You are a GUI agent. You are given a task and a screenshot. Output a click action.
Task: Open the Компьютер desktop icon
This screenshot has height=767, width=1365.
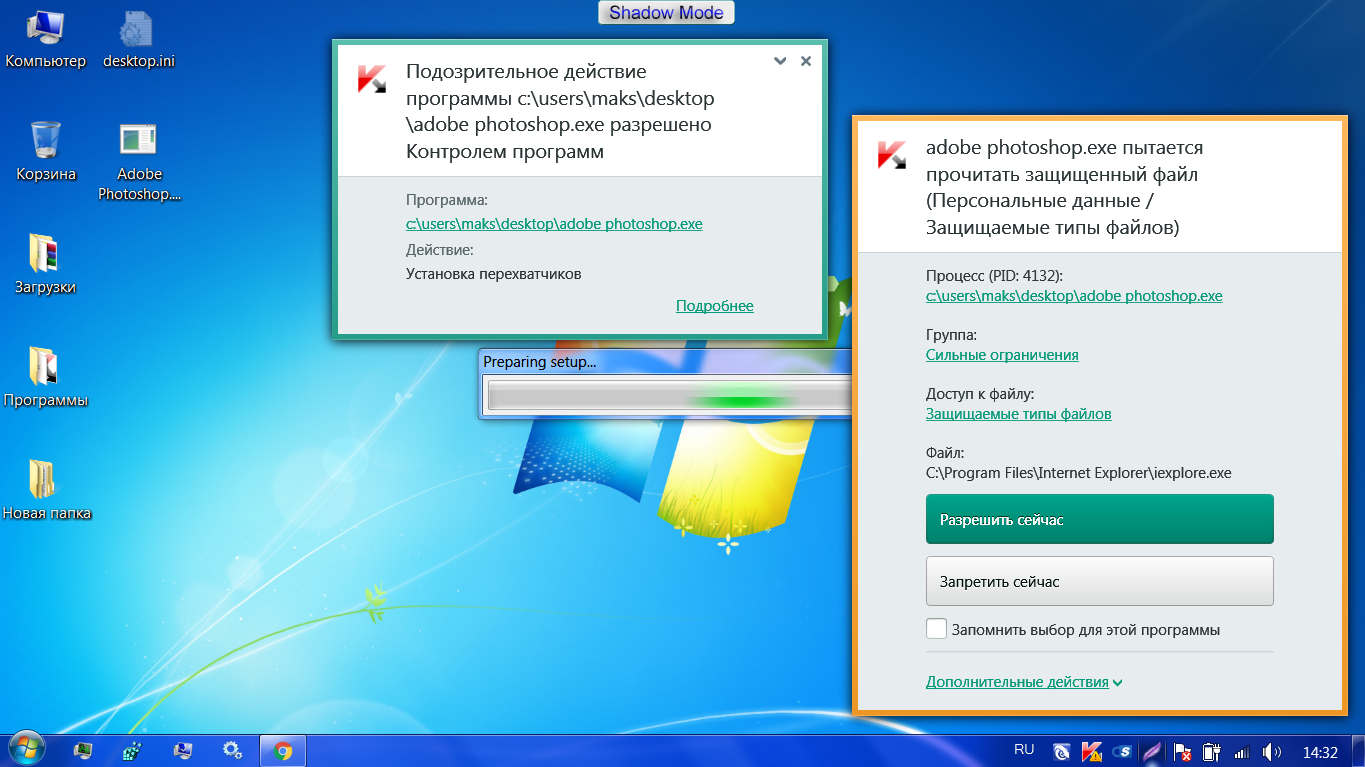46,40
